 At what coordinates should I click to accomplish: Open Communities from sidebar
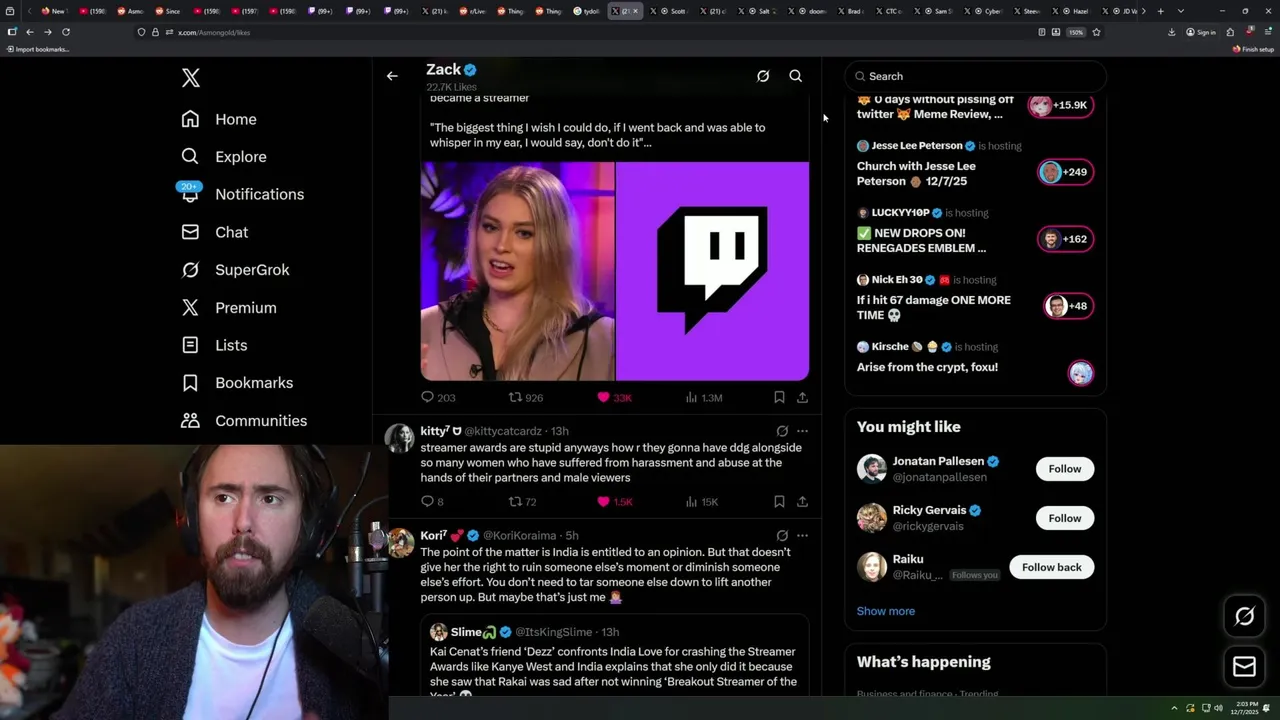point(244,421)
